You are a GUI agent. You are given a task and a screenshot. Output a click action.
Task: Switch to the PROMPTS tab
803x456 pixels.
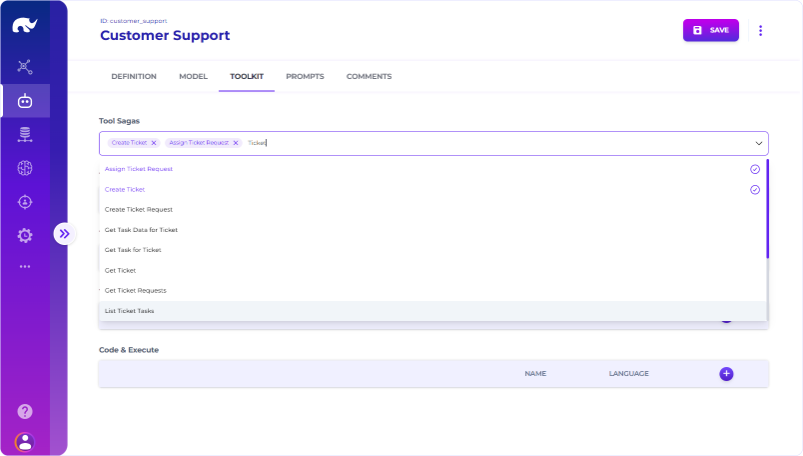pyautogui.click(x=305, y=76)
